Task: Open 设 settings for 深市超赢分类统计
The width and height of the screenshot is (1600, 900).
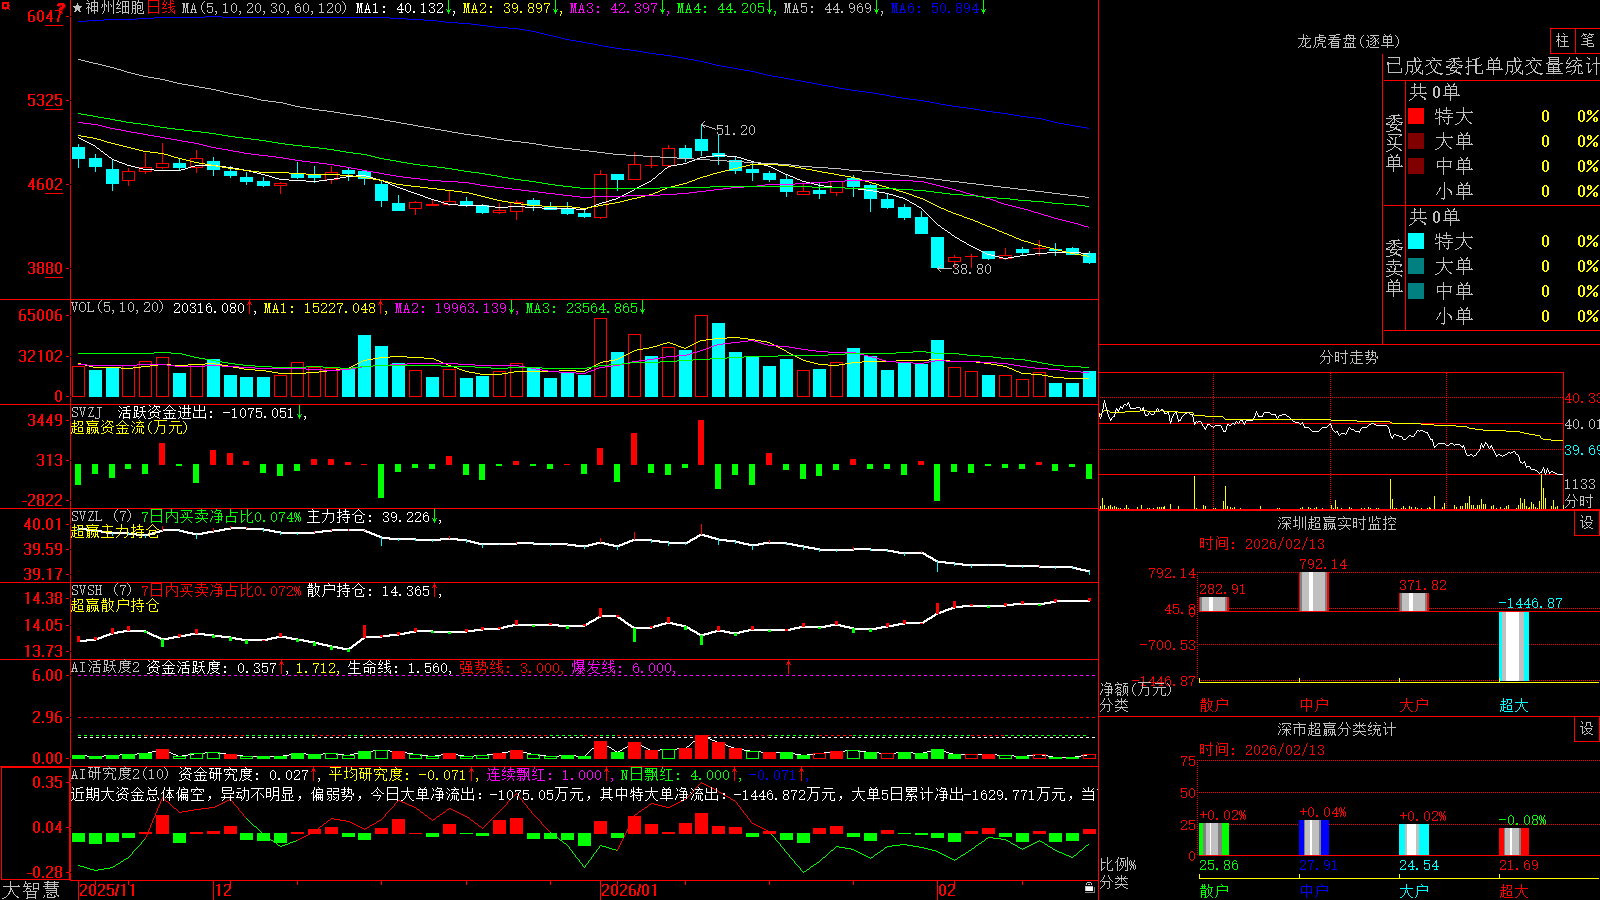Action: [x=1586, y=729]
